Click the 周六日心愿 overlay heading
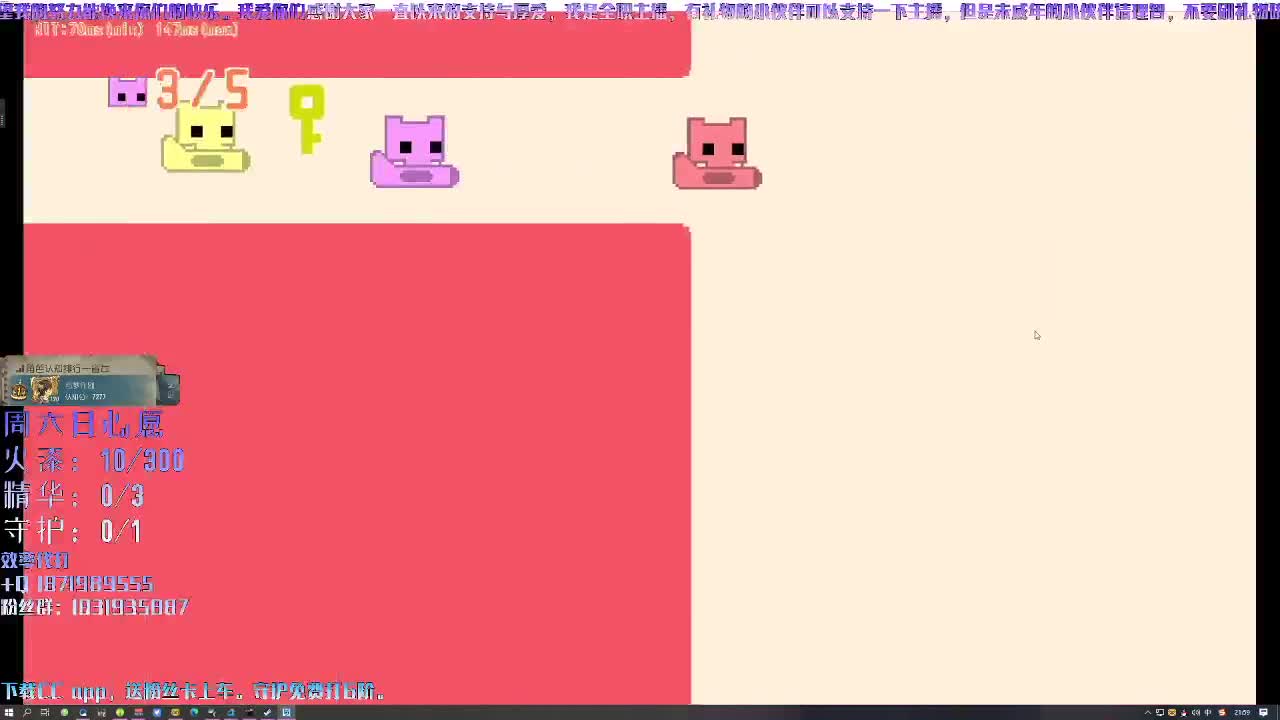 point(83,425)
